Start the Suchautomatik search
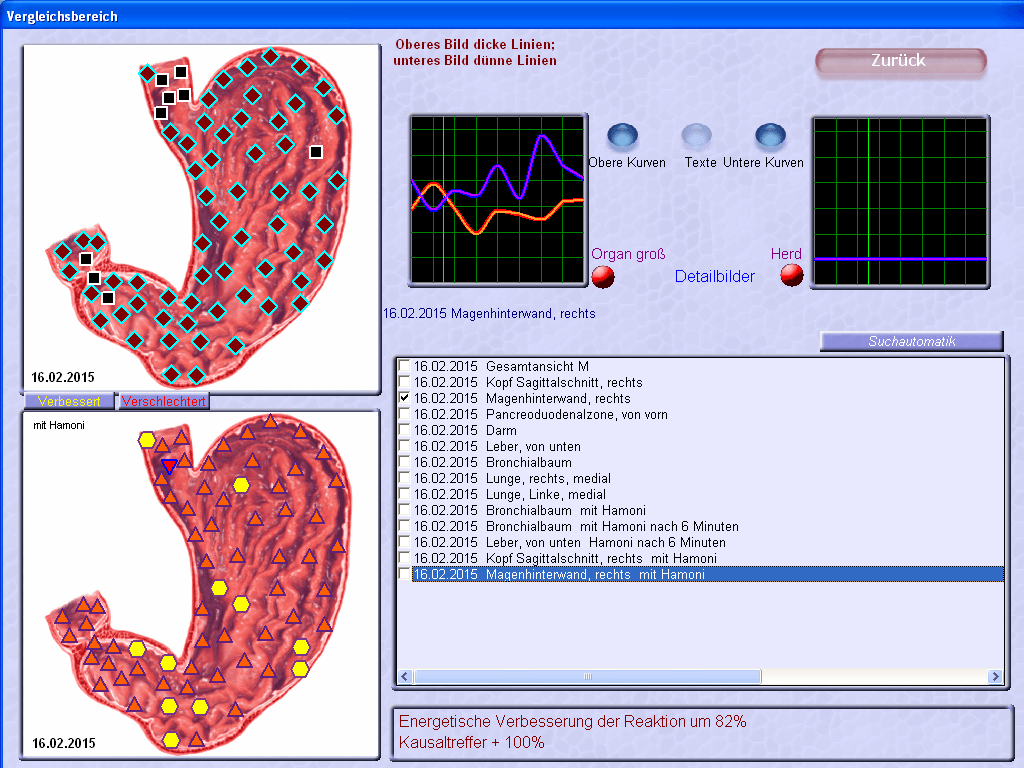 pos(912,342)
